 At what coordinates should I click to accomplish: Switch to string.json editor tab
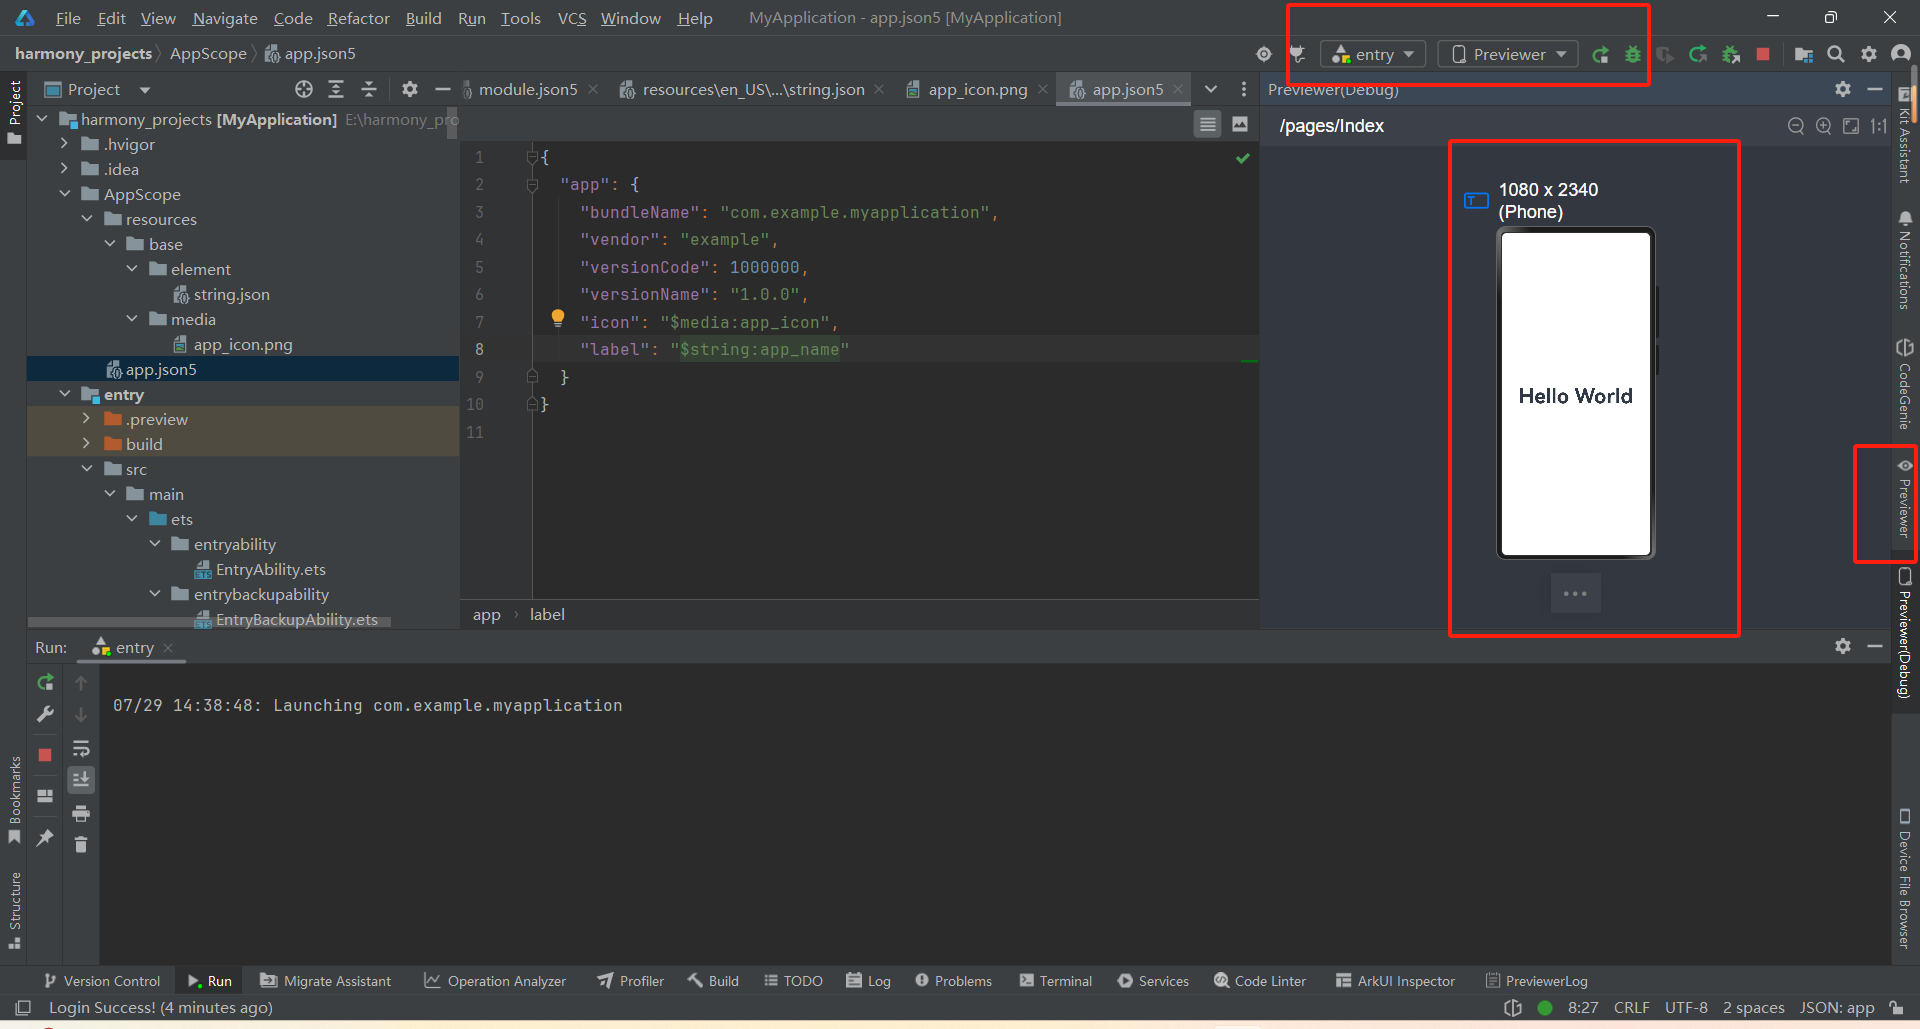pos(753,89)
